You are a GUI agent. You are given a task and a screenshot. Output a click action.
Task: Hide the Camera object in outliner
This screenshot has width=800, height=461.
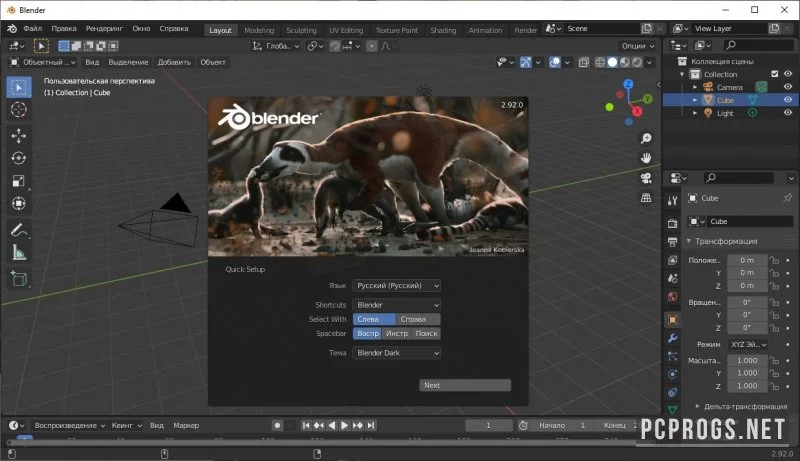click(x=788, y=87)
